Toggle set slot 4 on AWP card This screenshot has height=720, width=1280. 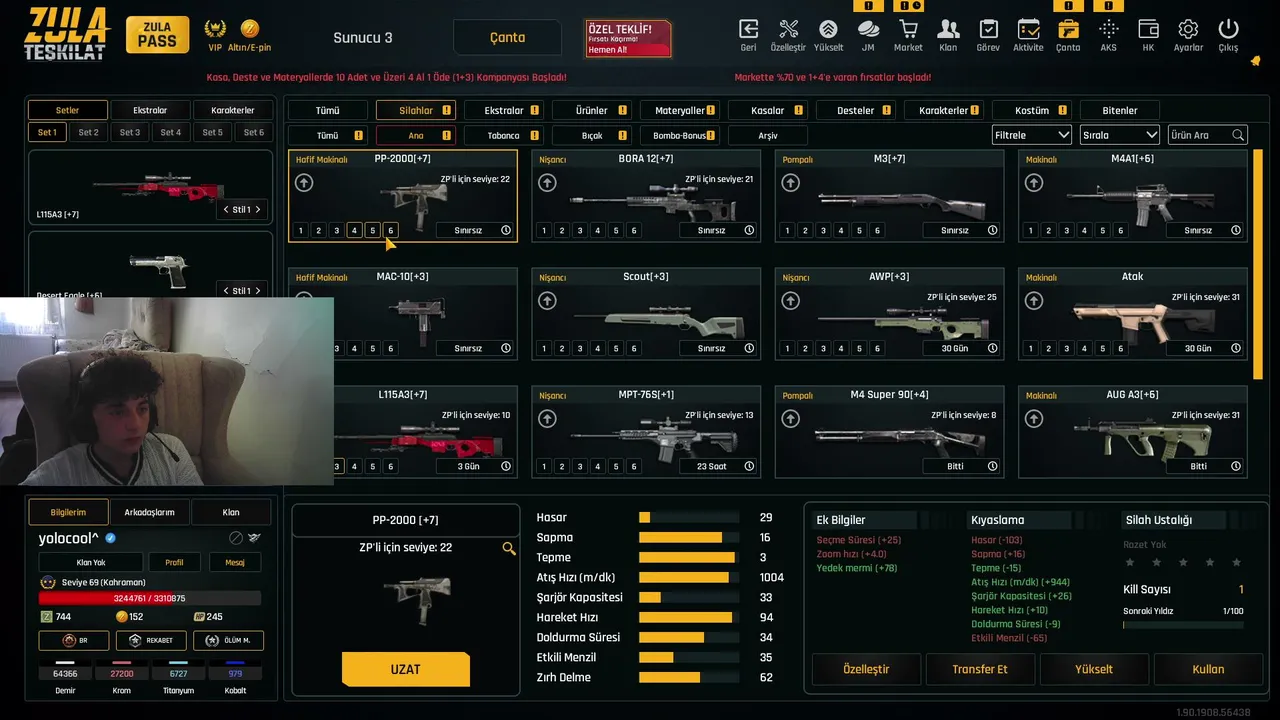[841, 348]
